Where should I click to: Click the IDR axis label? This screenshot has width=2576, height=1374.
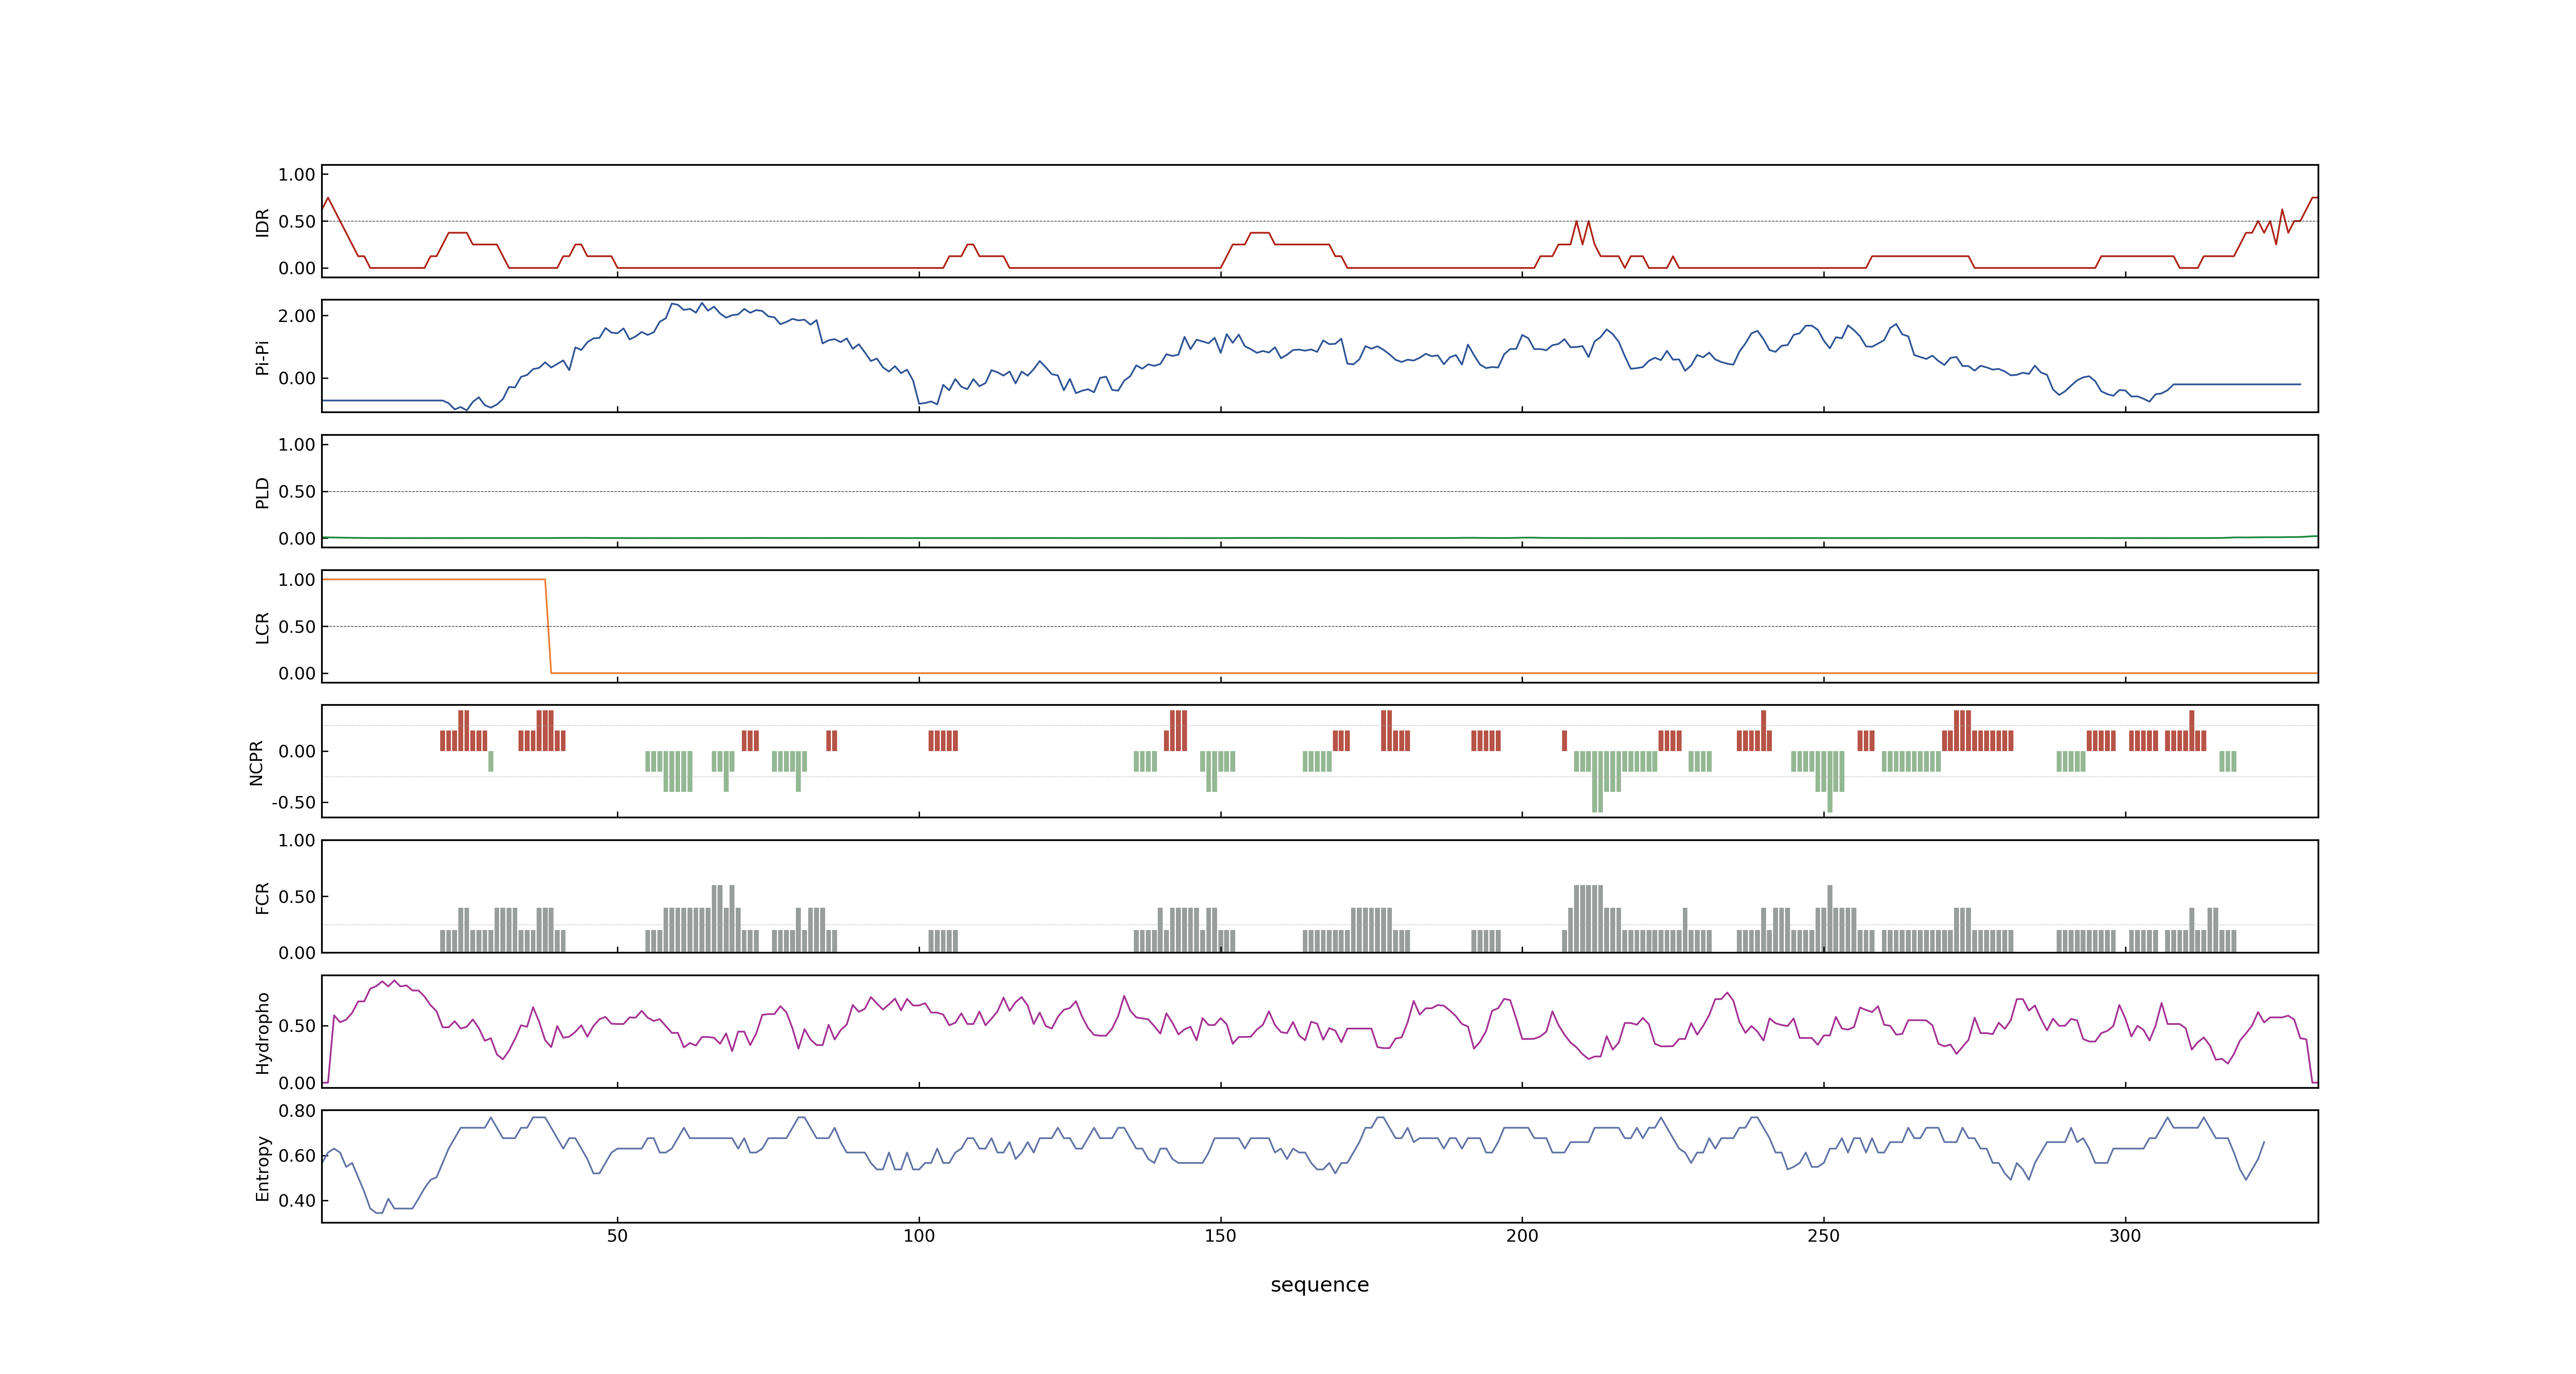click(262, 222)
